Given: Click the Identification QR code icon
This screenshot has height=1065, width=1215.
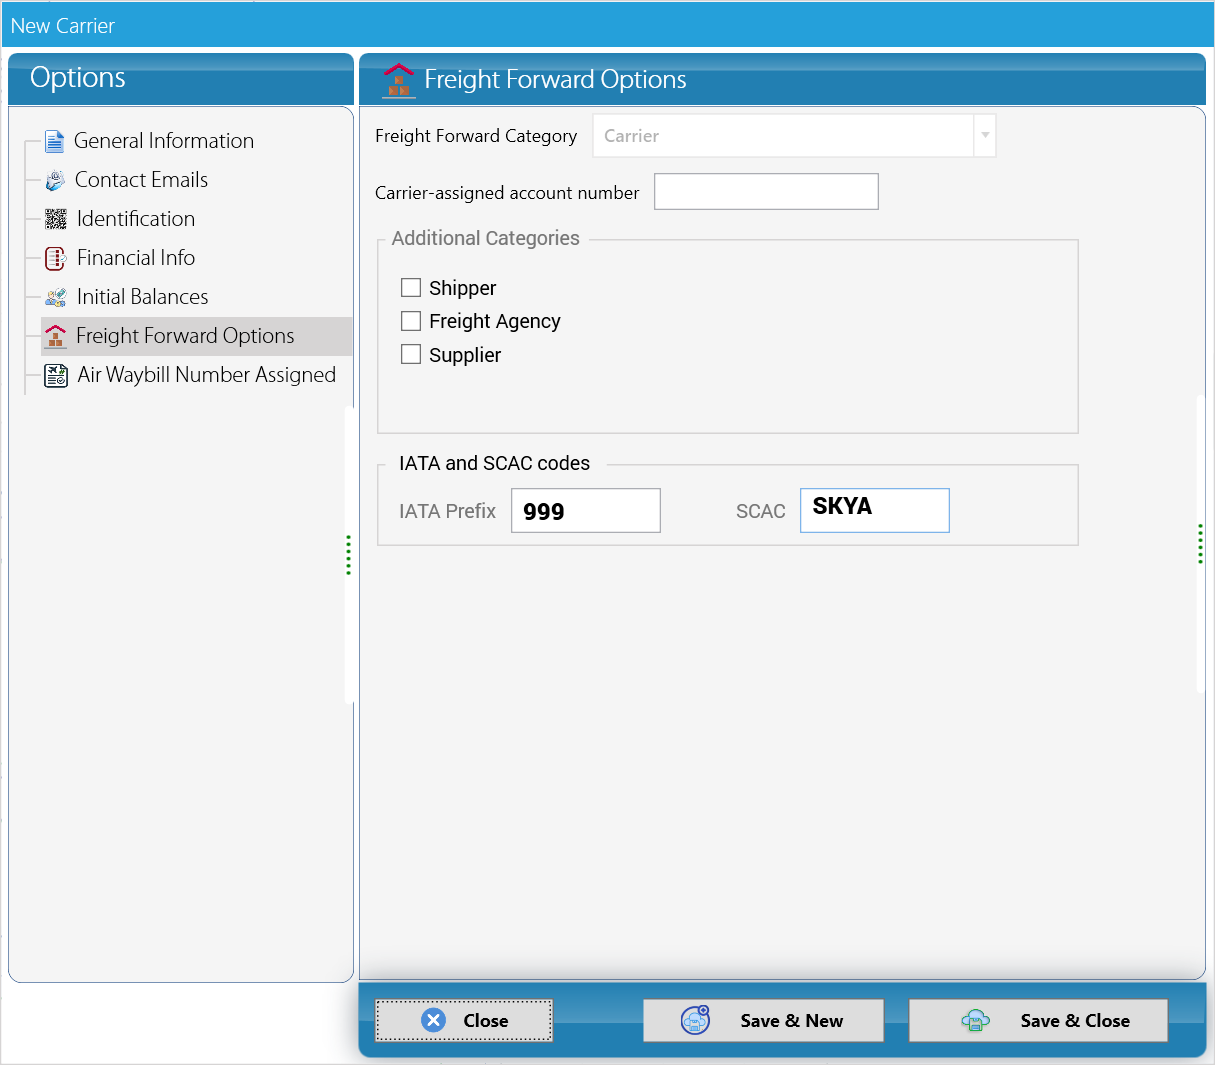Looking at the screenshot, I should point(56,219).
